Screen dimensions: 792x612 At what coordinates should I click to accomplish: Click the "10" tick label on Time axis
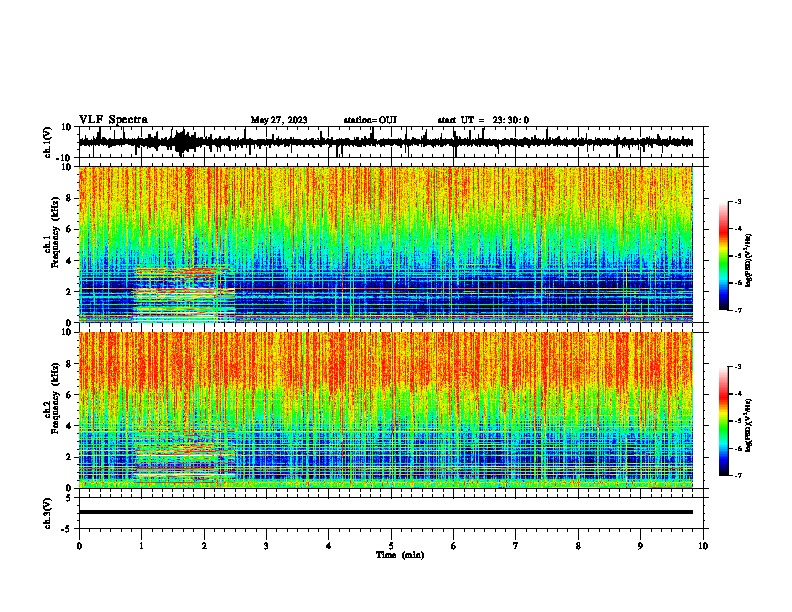[703, 546]
